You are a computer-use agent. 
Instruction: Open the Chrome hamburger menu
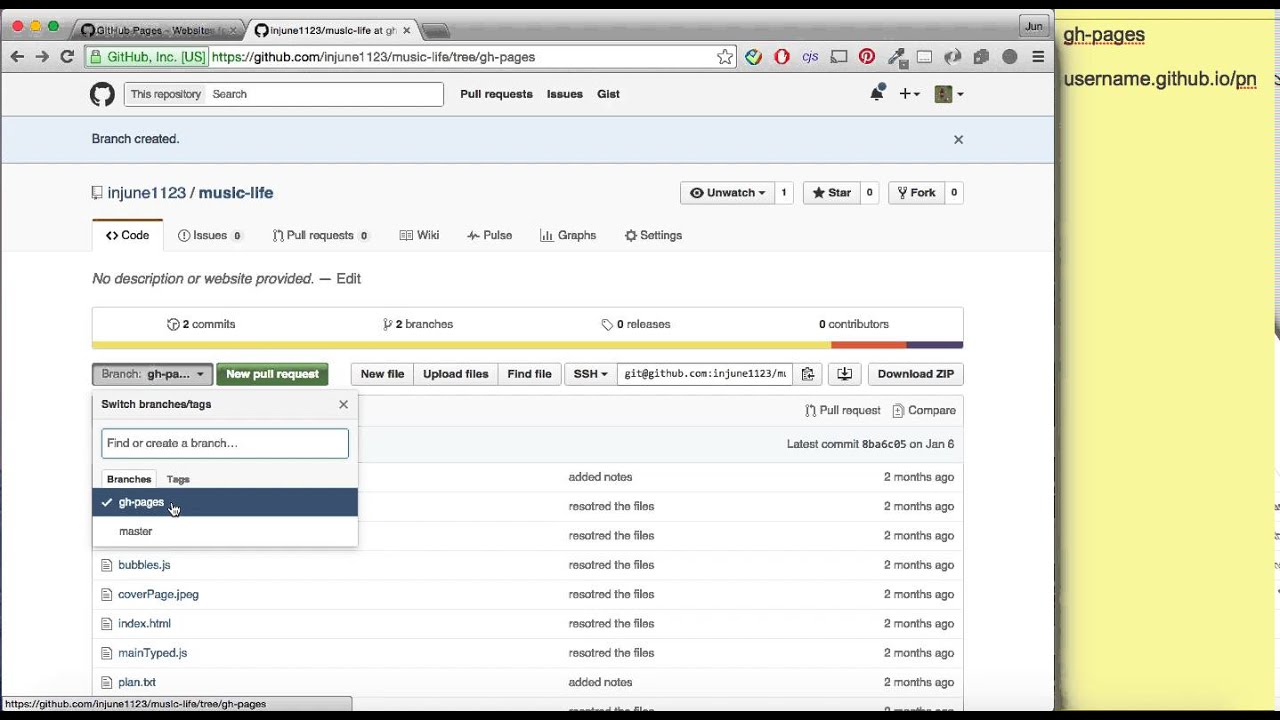coord(1039,57)
